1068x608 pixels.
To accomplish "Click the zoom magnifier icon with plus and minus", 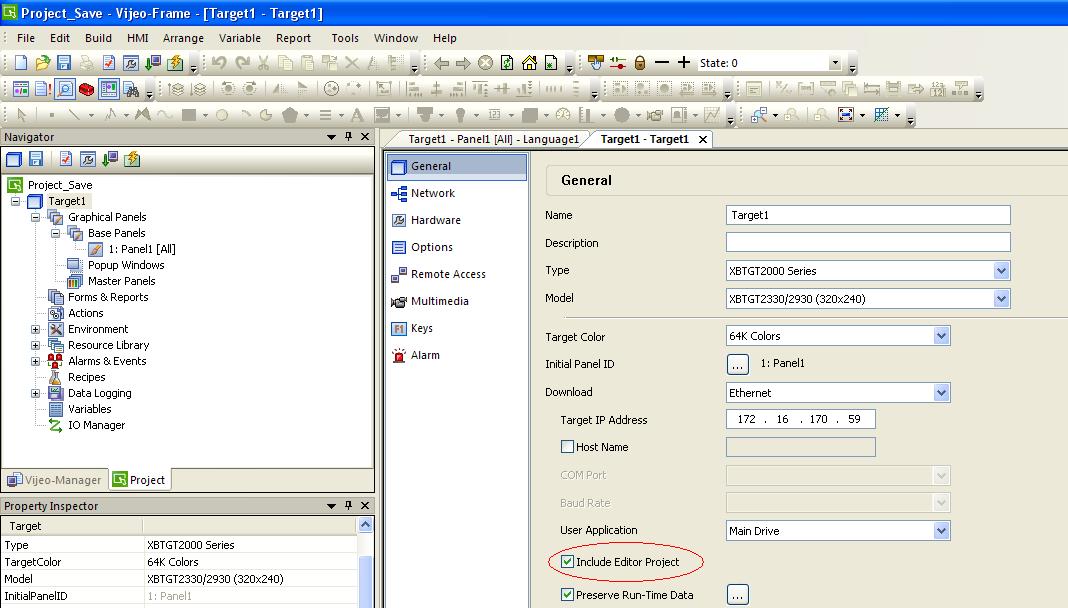I will pos(759,115).
